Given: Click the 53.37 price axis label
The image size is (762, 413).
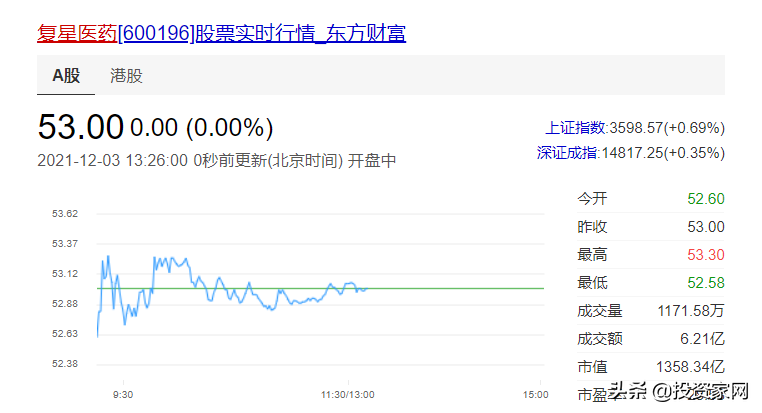Looking at the screenshot, I should (x=65, y=243).
